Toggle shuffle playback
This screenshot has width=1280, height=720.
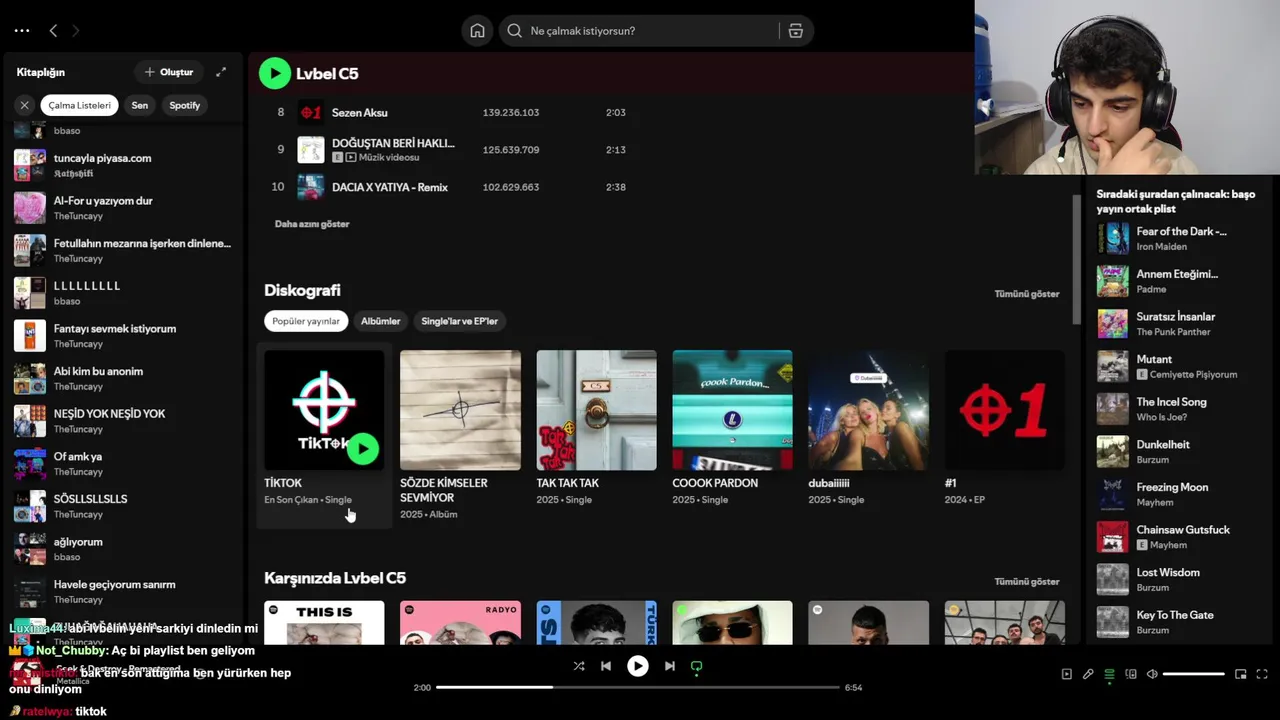point(578,666)
